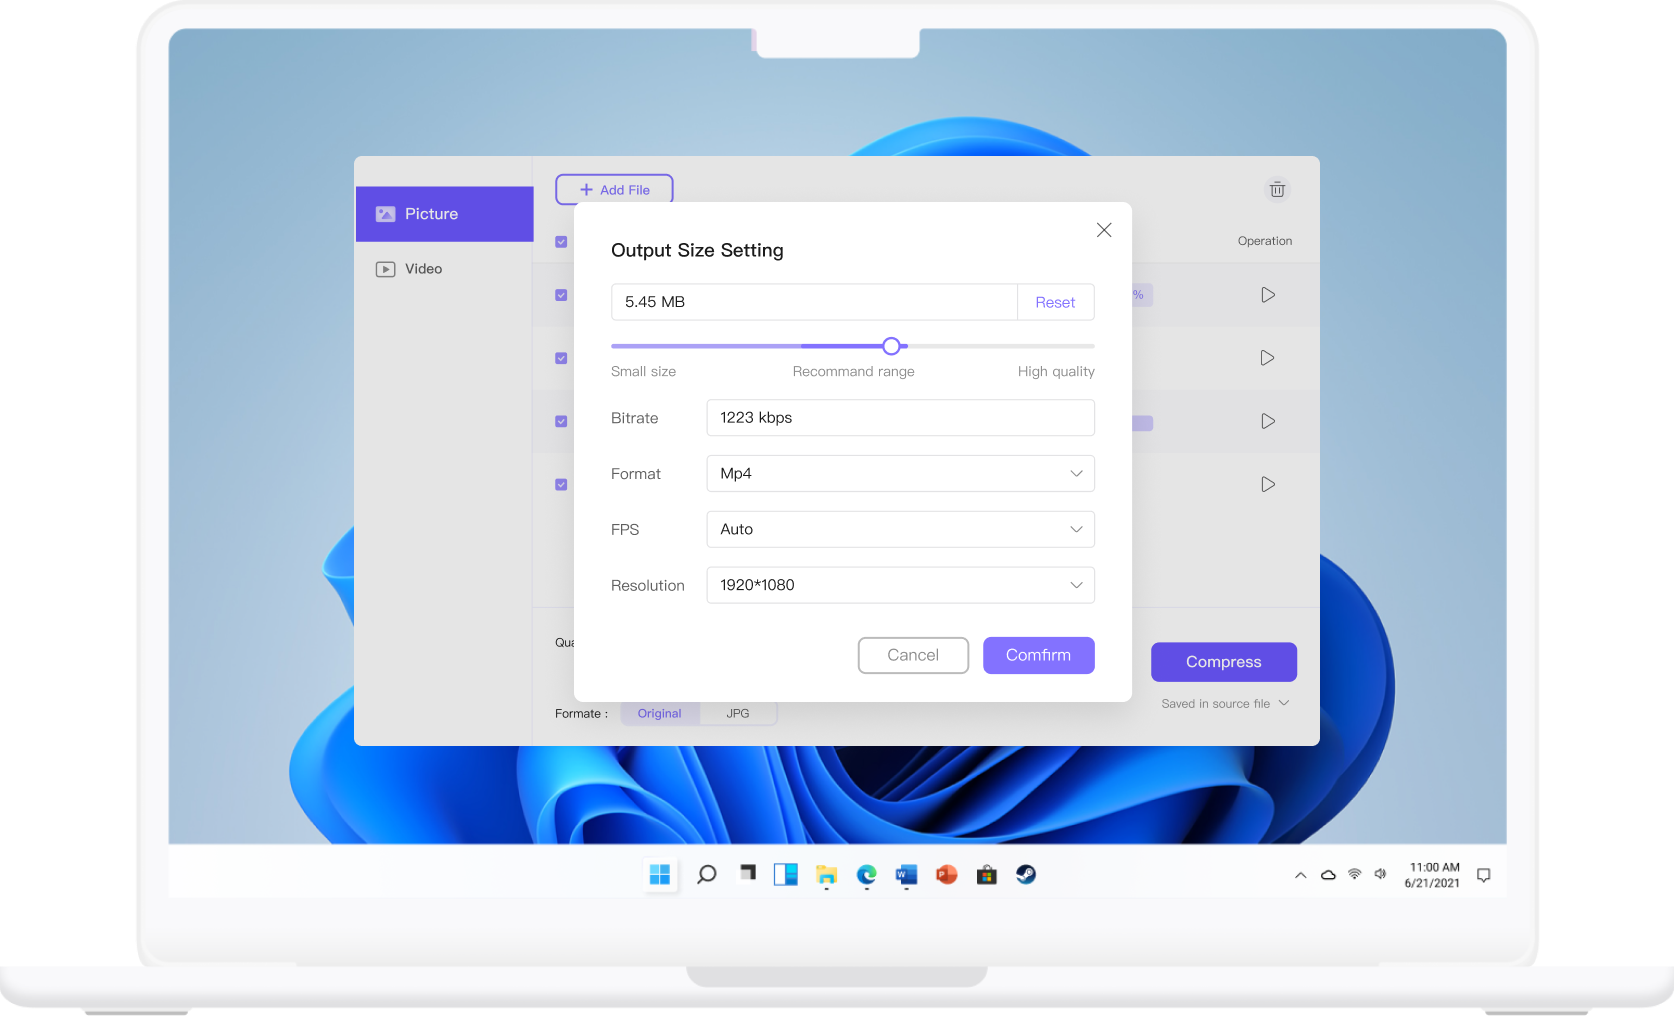This screenshot has width=1674, height=1016.
Task: Click the Bitrate 1223 kbps field
Action: coord(900,417)
